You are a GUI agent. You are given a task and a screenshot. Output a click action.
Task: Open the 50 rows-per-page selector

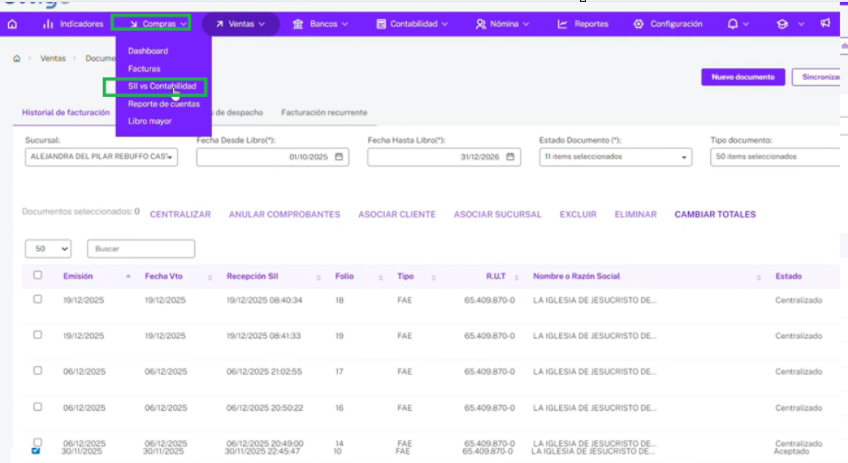(x=48, y=249)
